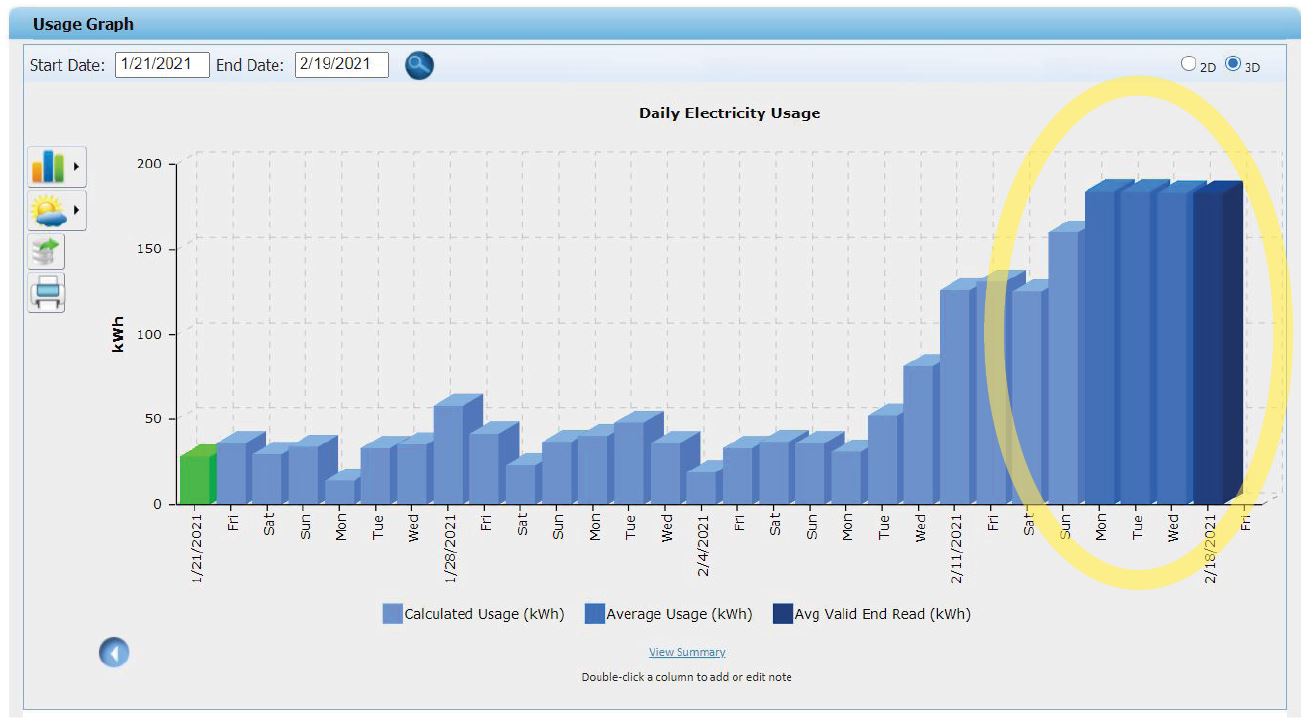Click the back navigation arrow circle
This screenshot has width=1315, height=721.
click(113, 651)
